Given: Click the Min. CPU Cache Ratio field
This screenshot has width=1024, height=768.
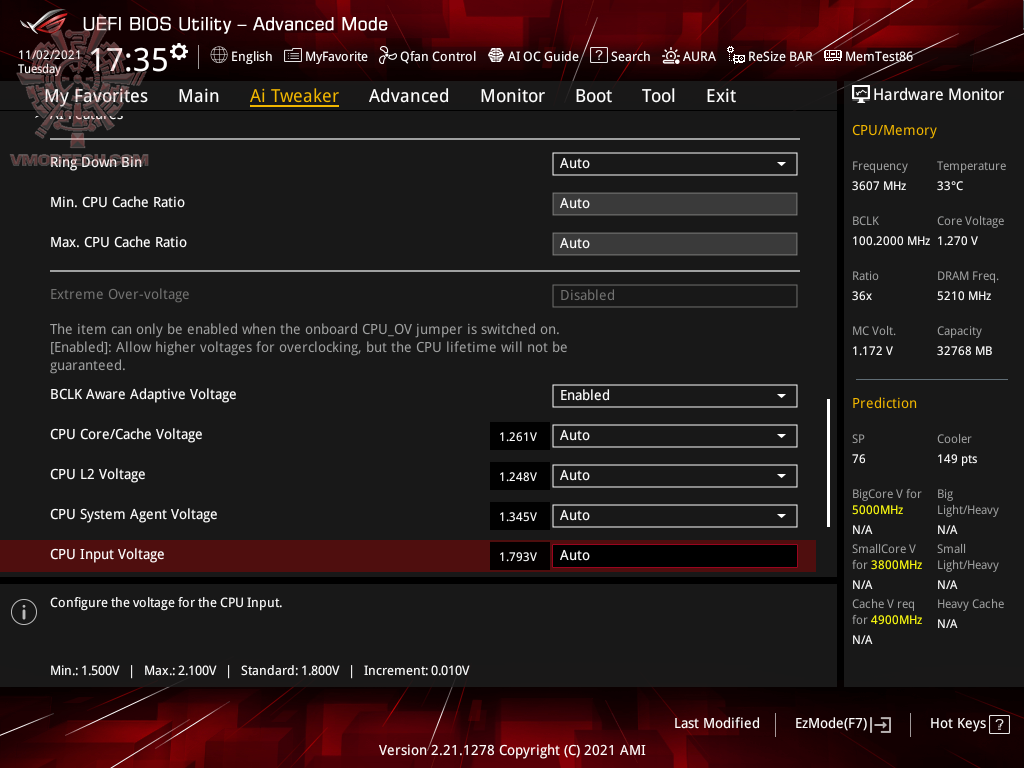Looking at the screenshot, I should point(675,204).
